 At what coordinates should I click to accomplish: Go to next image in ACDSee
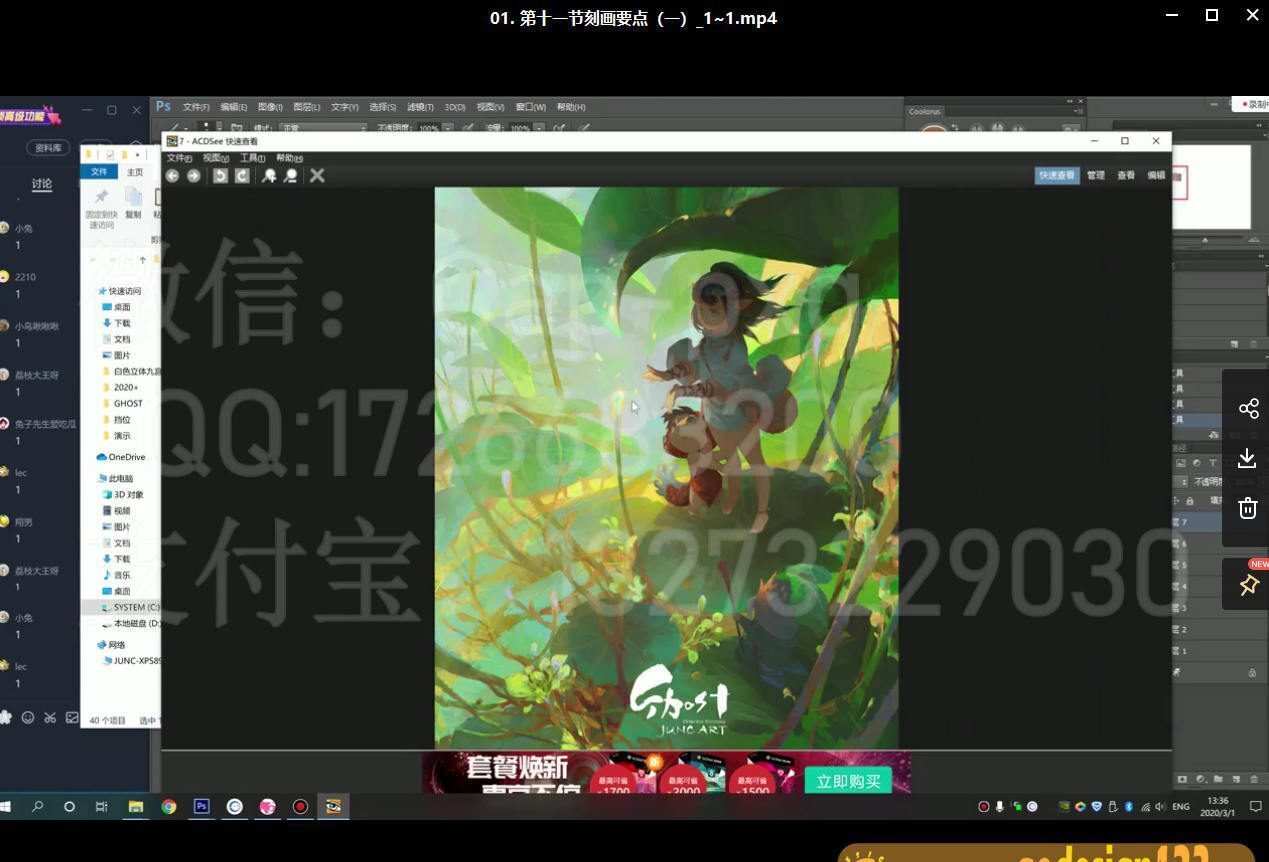(x=194, y=176)
